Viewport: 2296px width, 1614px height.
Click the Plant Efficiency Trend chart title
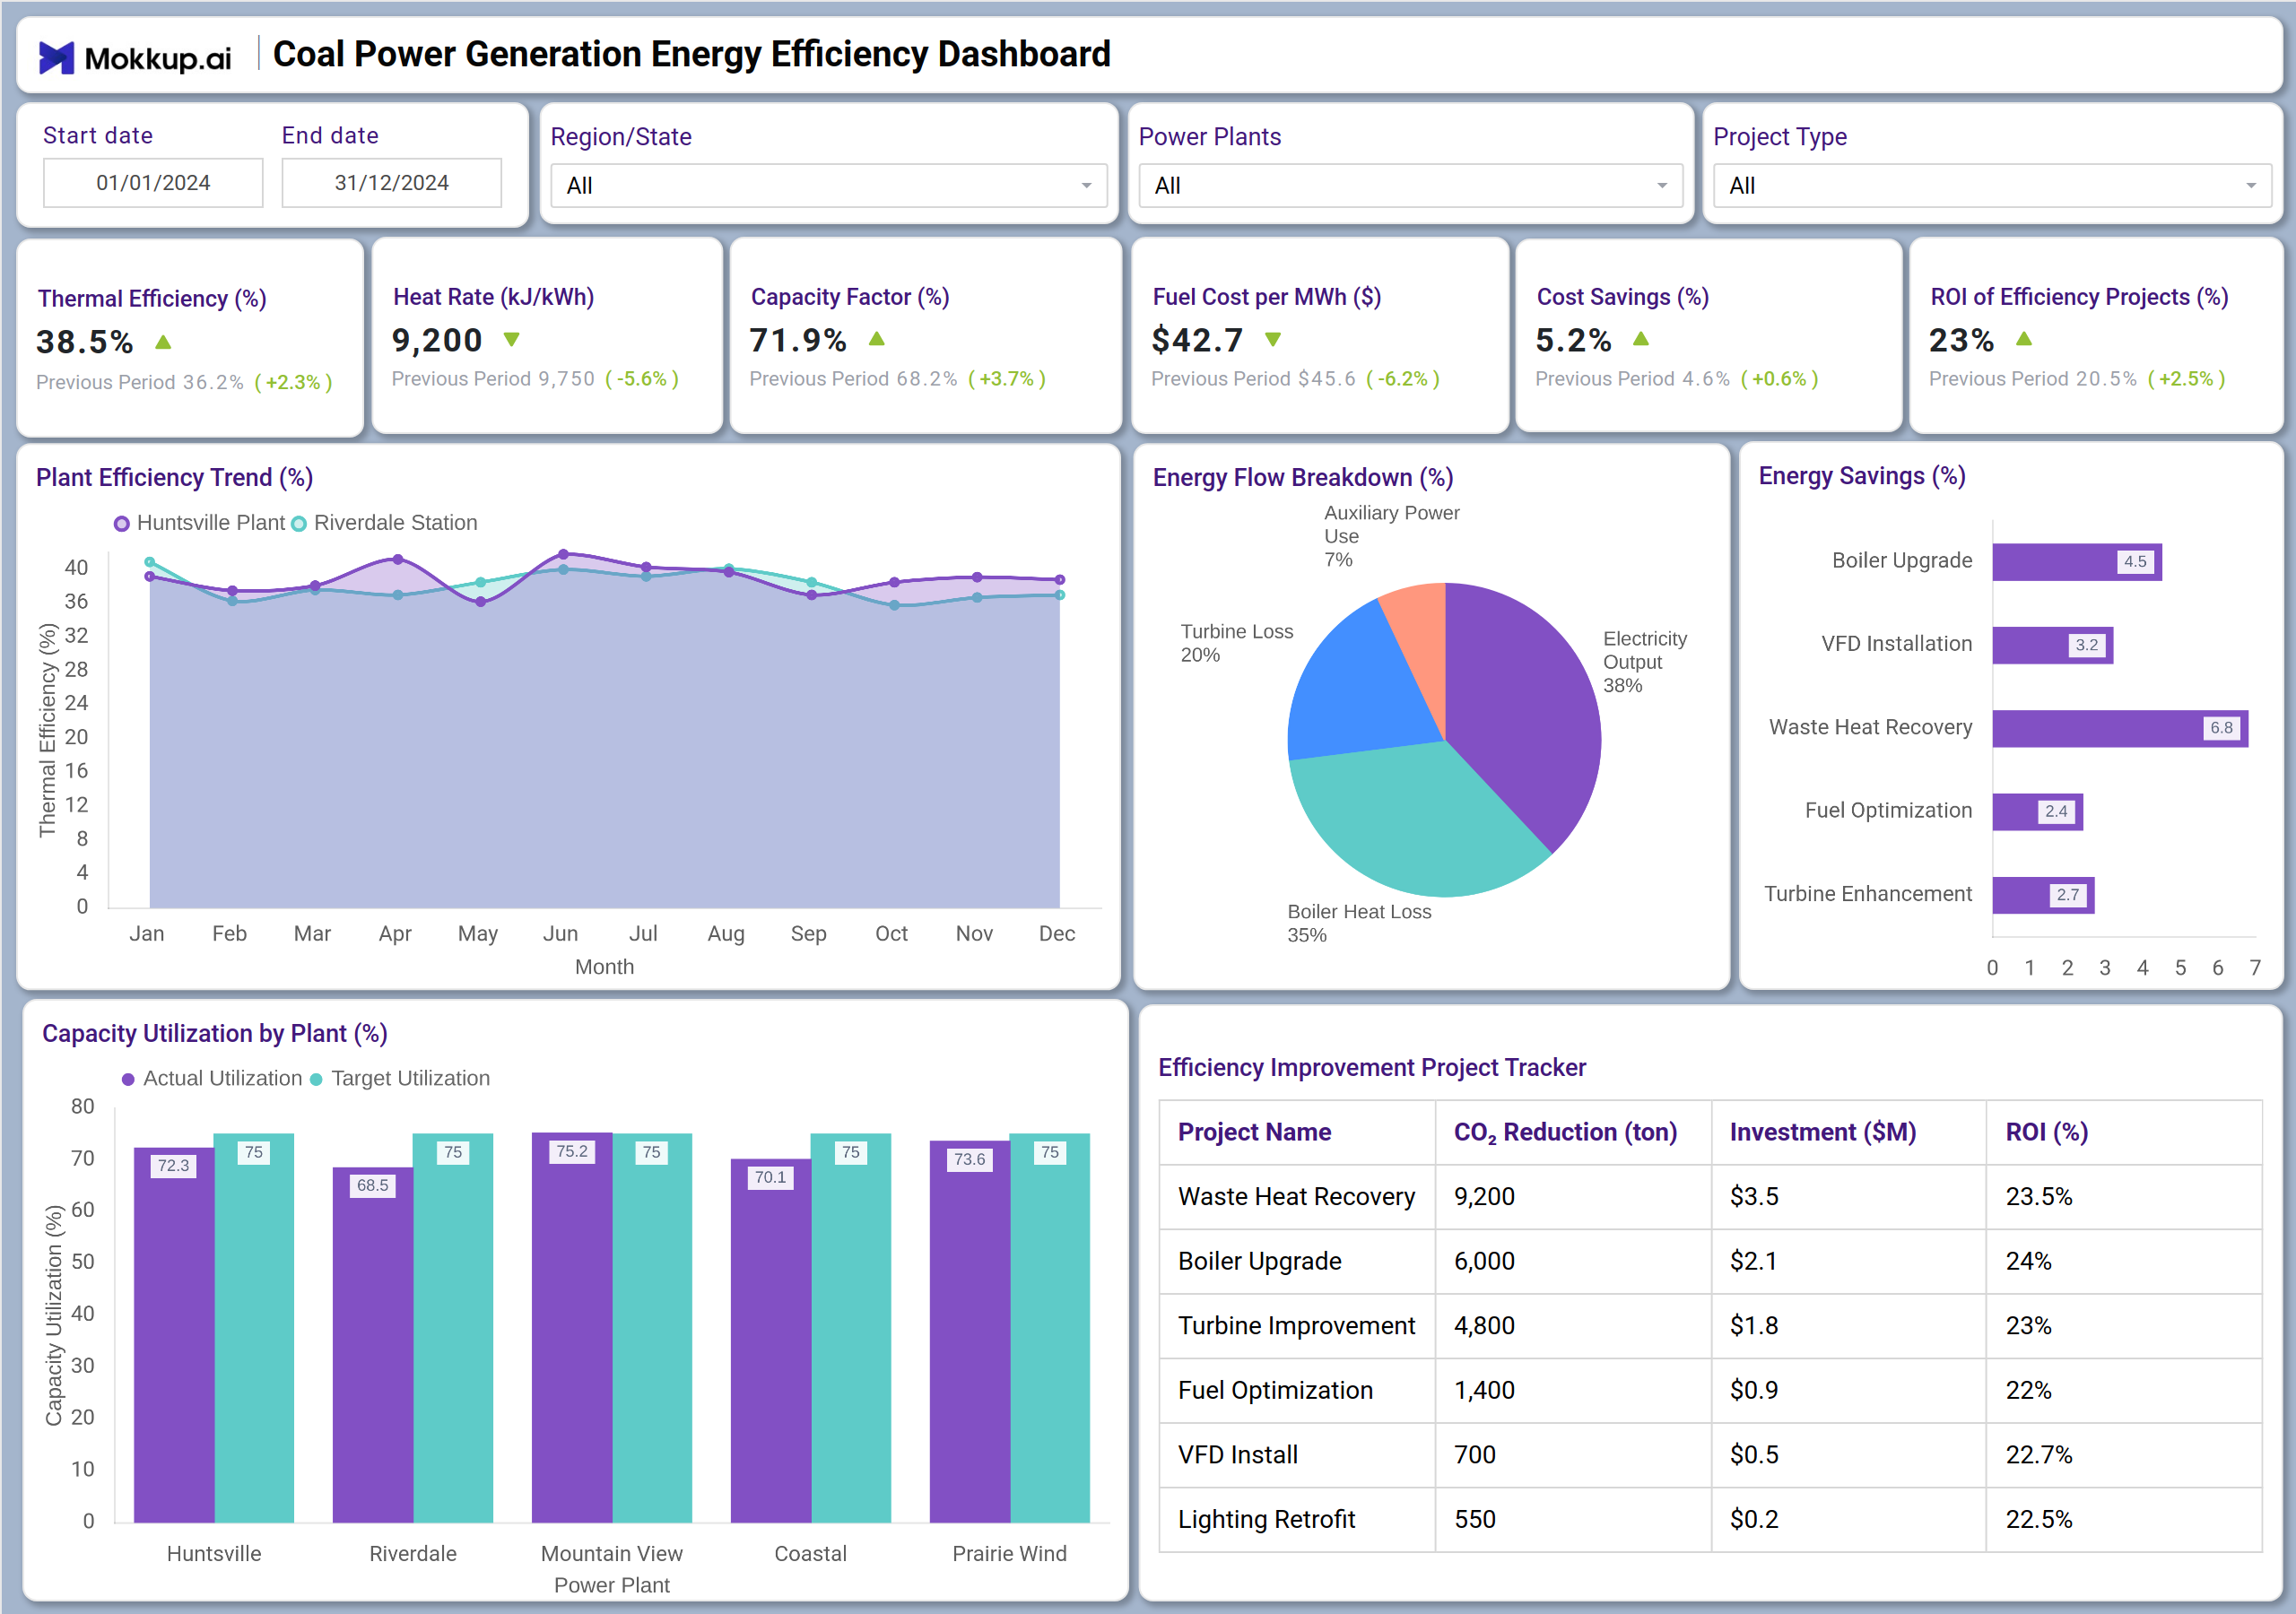click(x=174, y=478)
